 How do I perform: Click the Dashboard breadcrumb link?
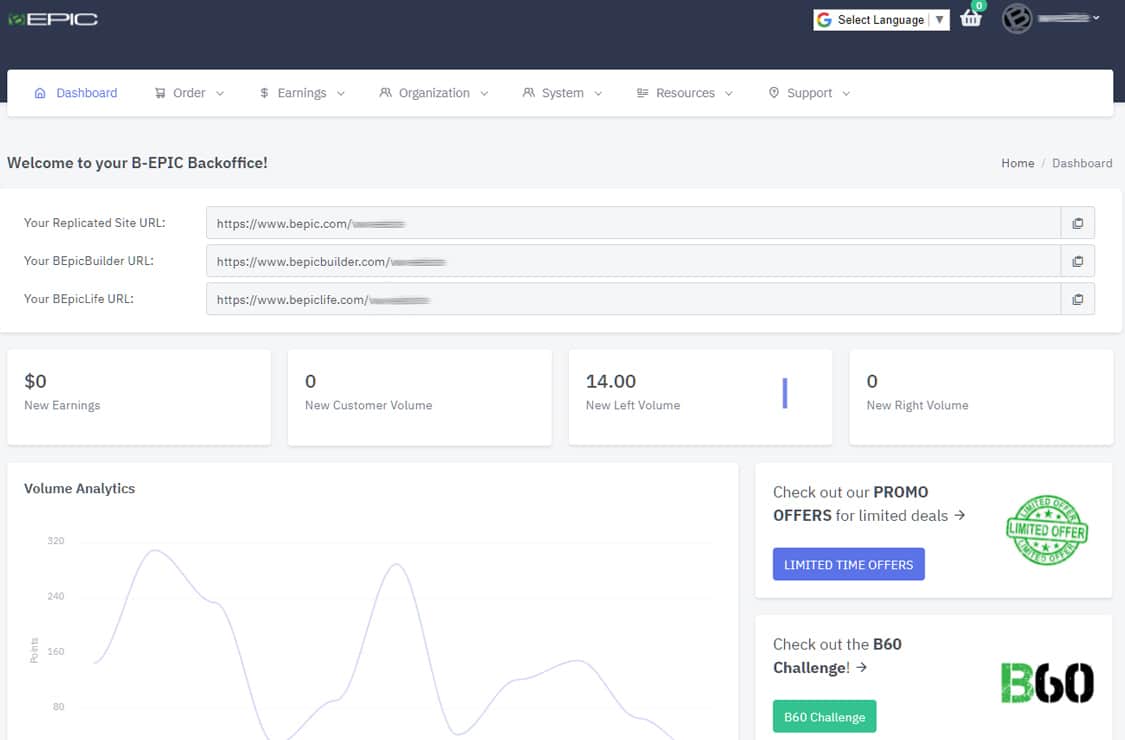click(x=1082, y=163)
